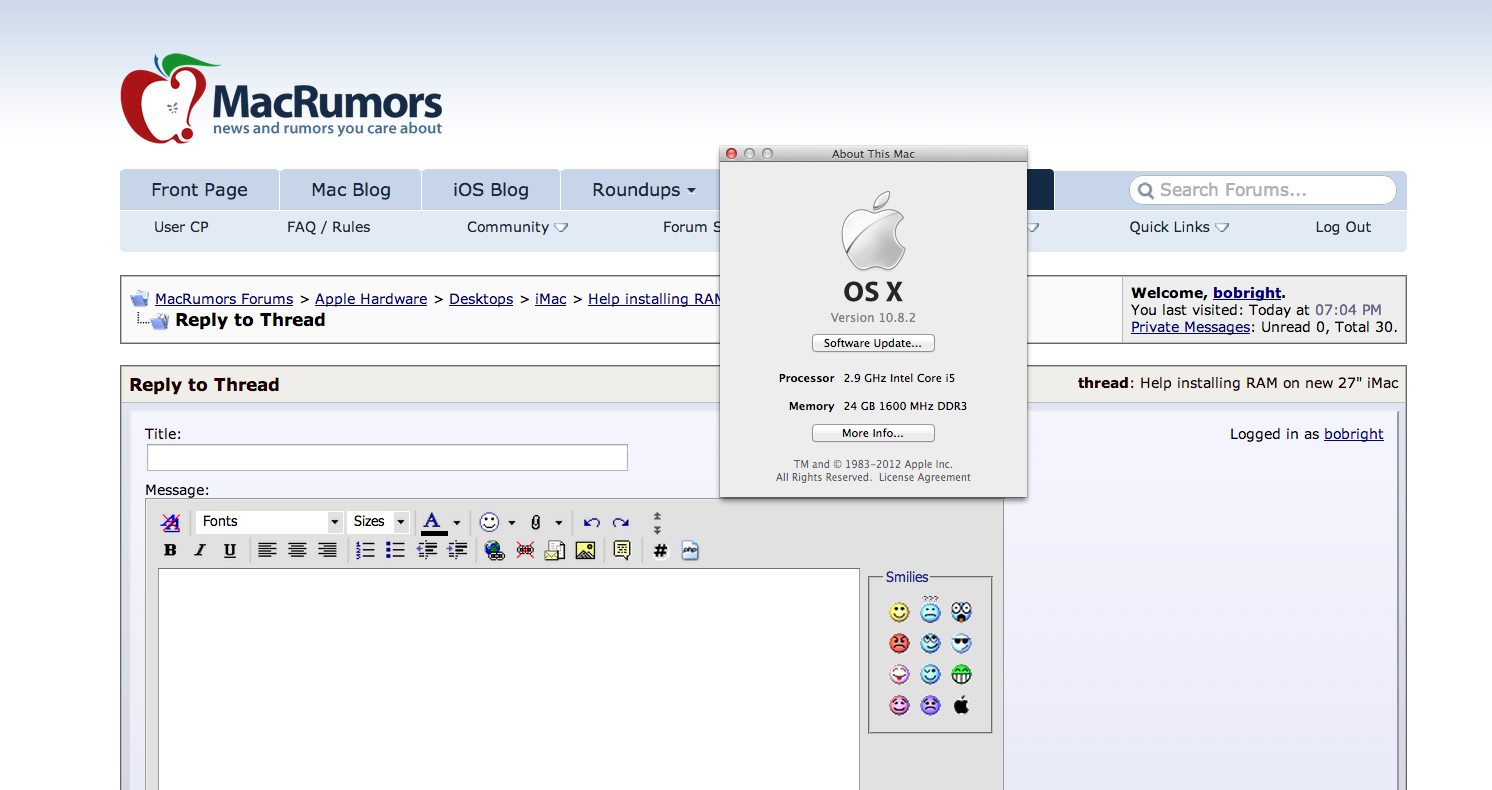Screen dimensions: 1492x790
Task: Insert an email link
Action: 555,550
